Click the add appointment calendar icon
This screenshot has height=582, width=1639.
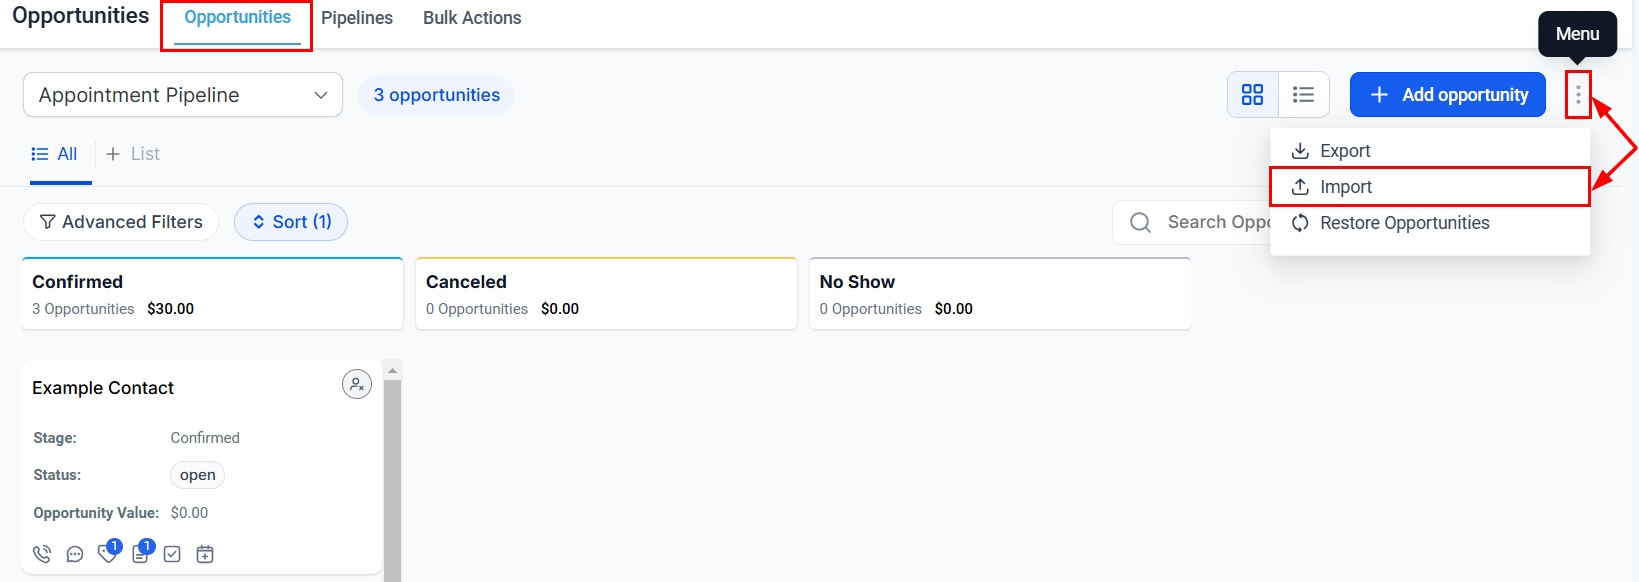(x=205, y=554)
